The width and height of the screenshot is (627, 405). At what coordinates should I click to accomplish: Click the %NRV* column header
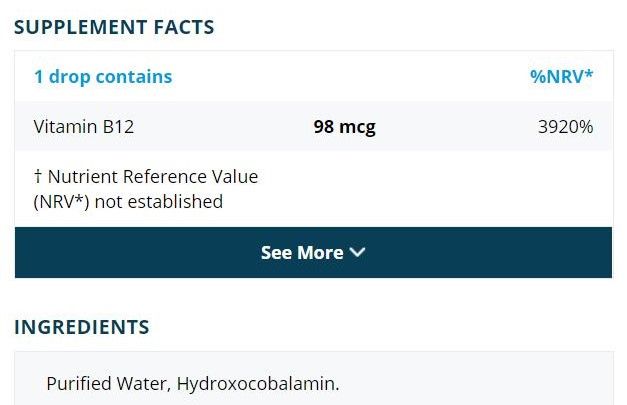[x=561, y=77]
